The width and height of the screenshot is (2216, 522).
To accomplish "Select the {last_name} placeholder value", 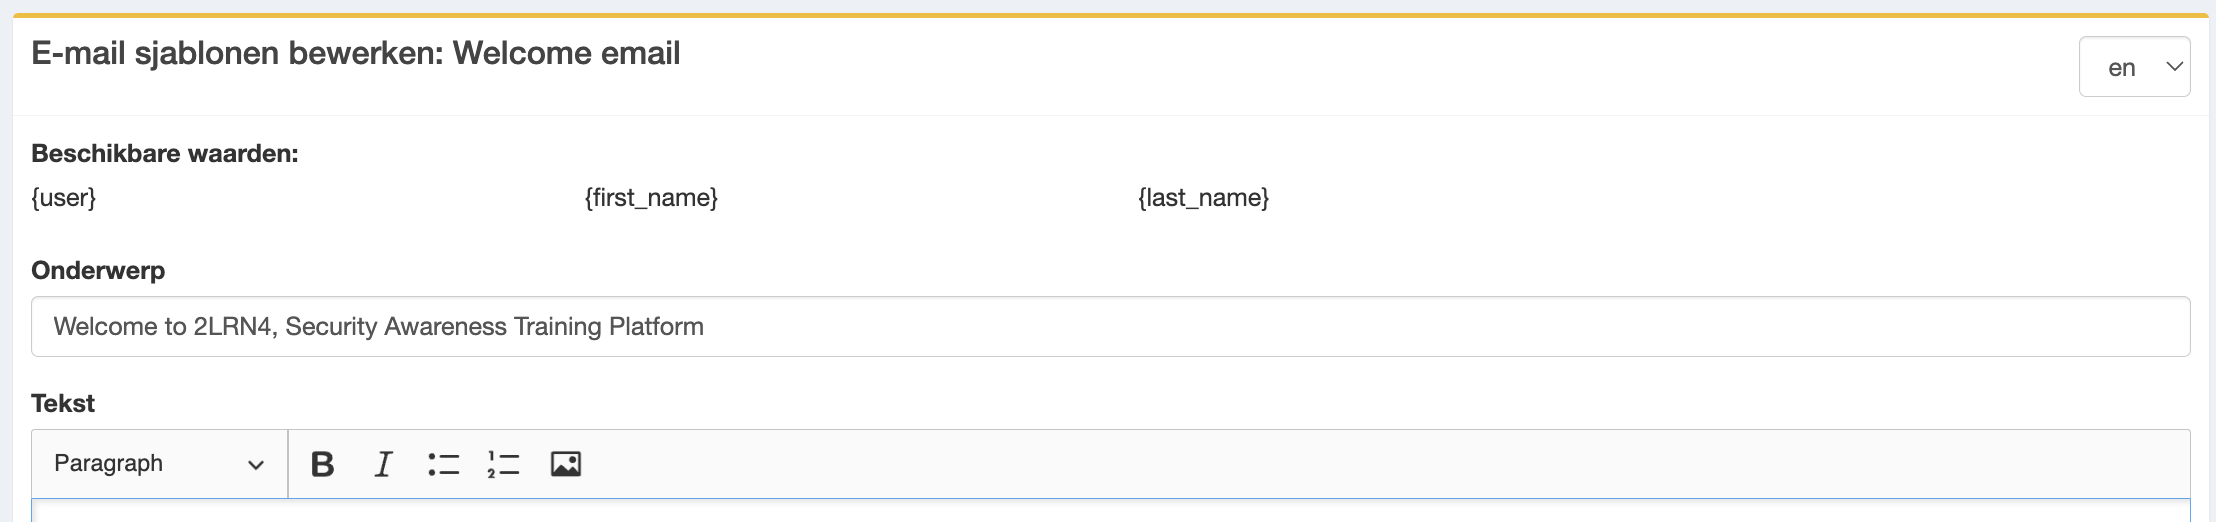I will click(x=1204, y=198).
